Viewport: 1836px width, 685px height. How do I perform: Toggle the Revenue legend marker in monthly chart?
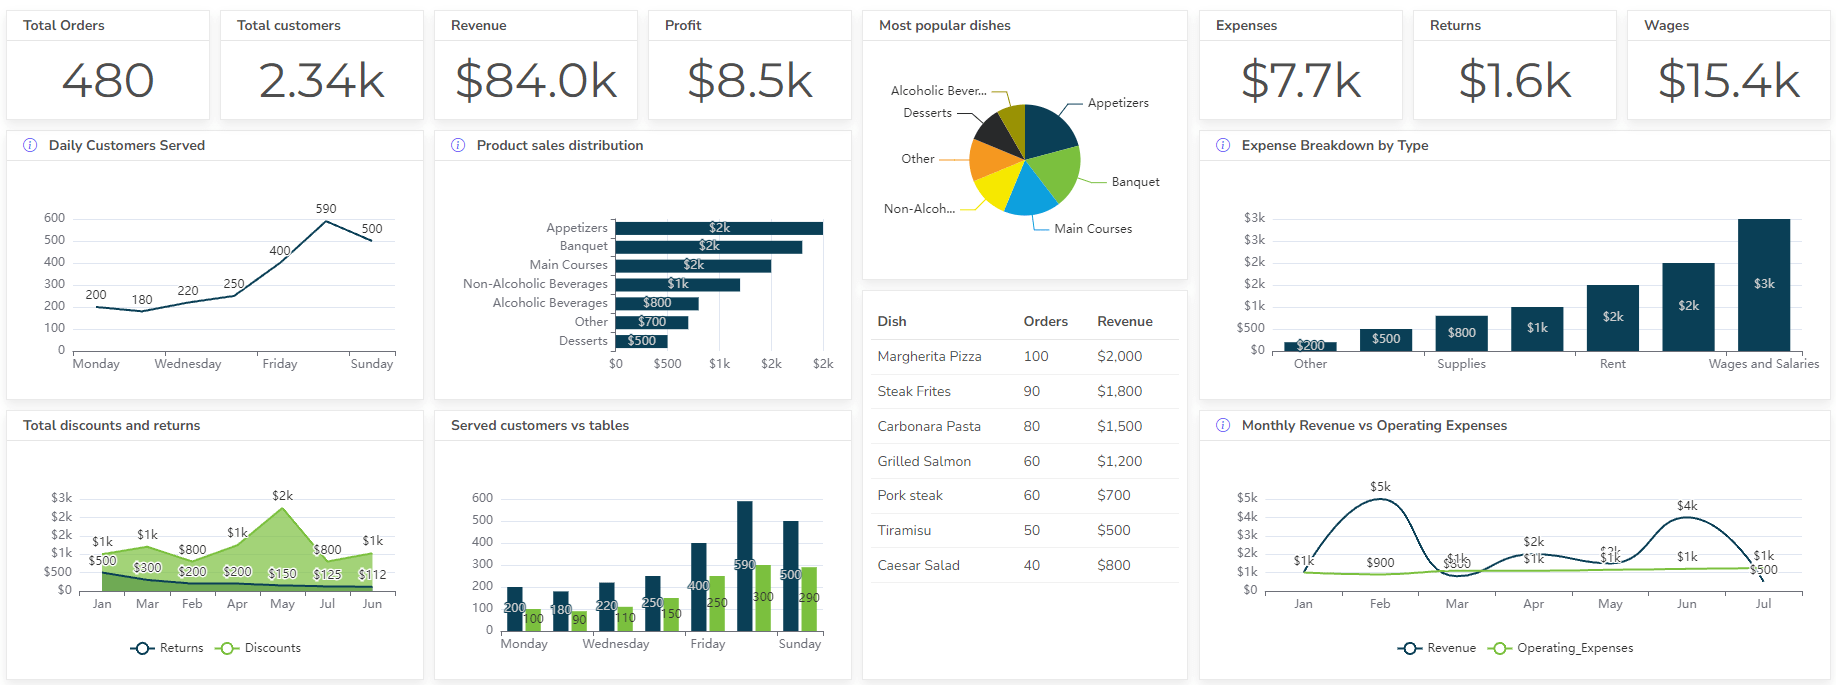click(1410, 648)
